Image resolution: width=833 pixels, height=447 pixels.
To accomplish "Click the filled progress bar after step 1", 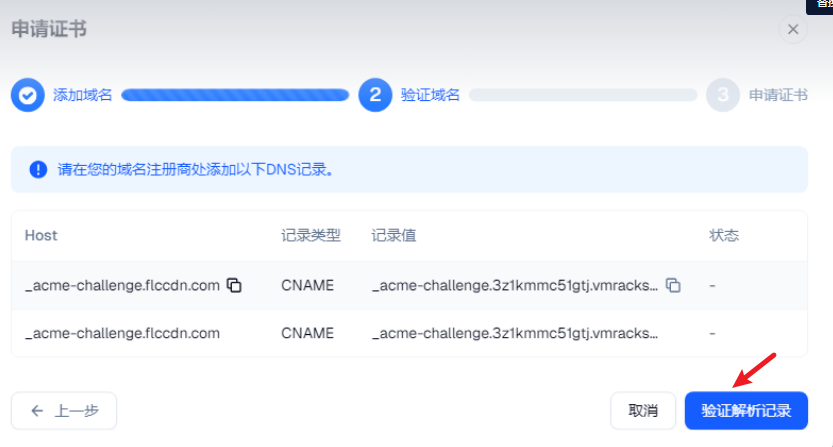I will click(x=235, y=95).
